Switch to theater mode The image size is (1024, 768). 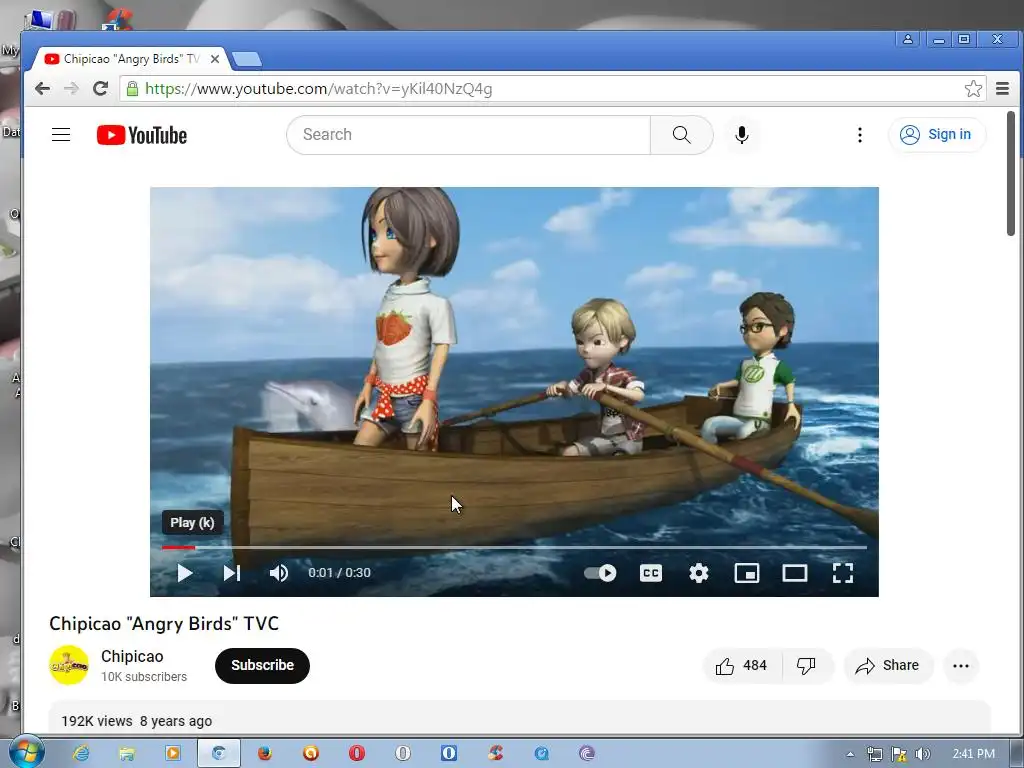[795, 573]
